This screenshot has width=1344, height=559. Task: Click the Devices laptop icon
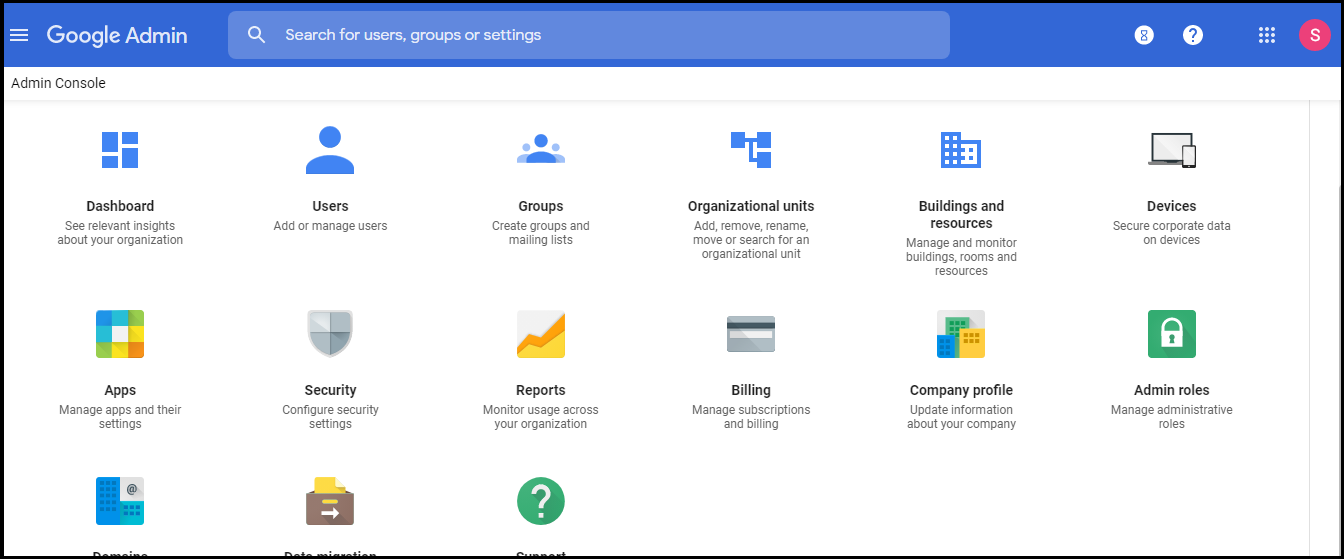click(1171, 150)
